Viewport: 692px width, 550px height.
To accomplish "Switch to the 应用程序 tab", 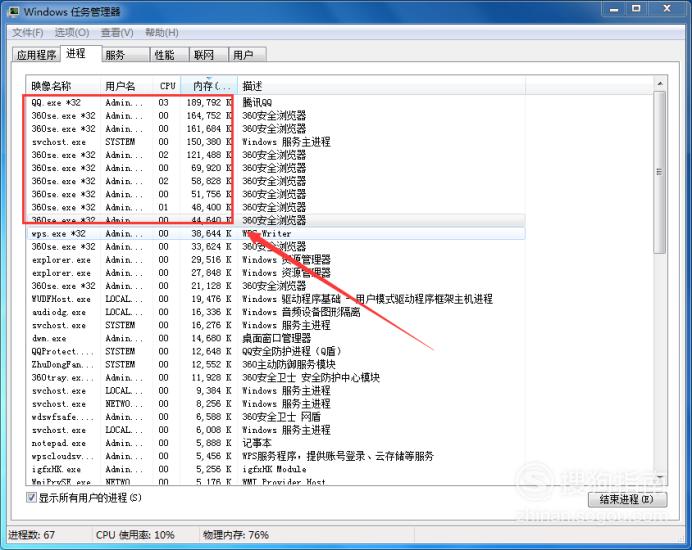I will point(36,55).
